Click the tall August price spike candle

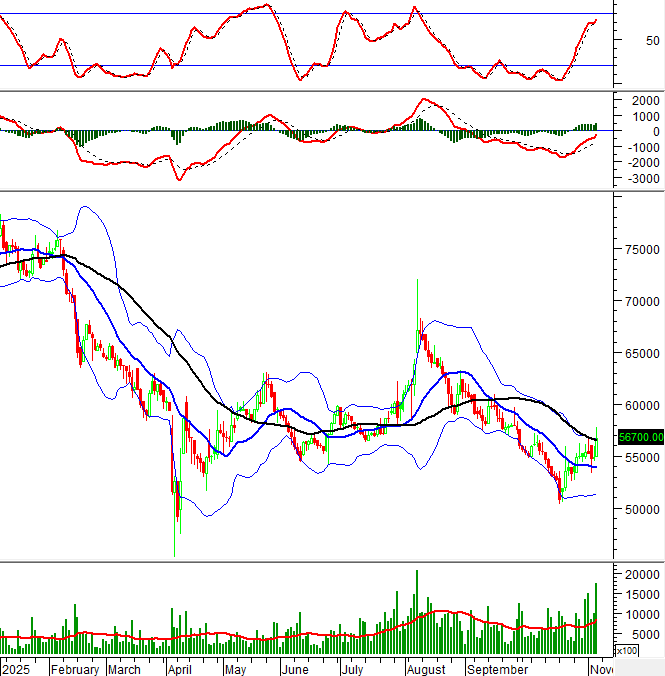(417, 300)
